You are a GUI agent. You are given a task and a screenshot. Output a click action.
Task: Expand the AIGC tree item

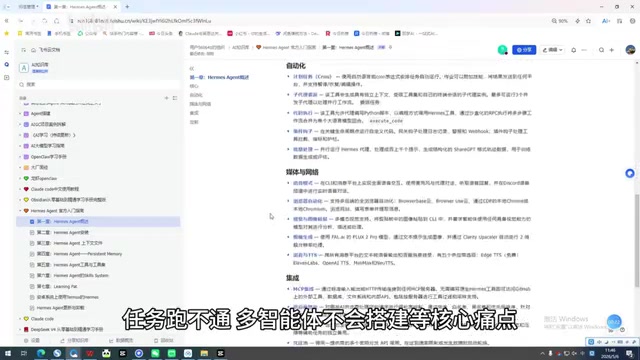click(20, 124)
